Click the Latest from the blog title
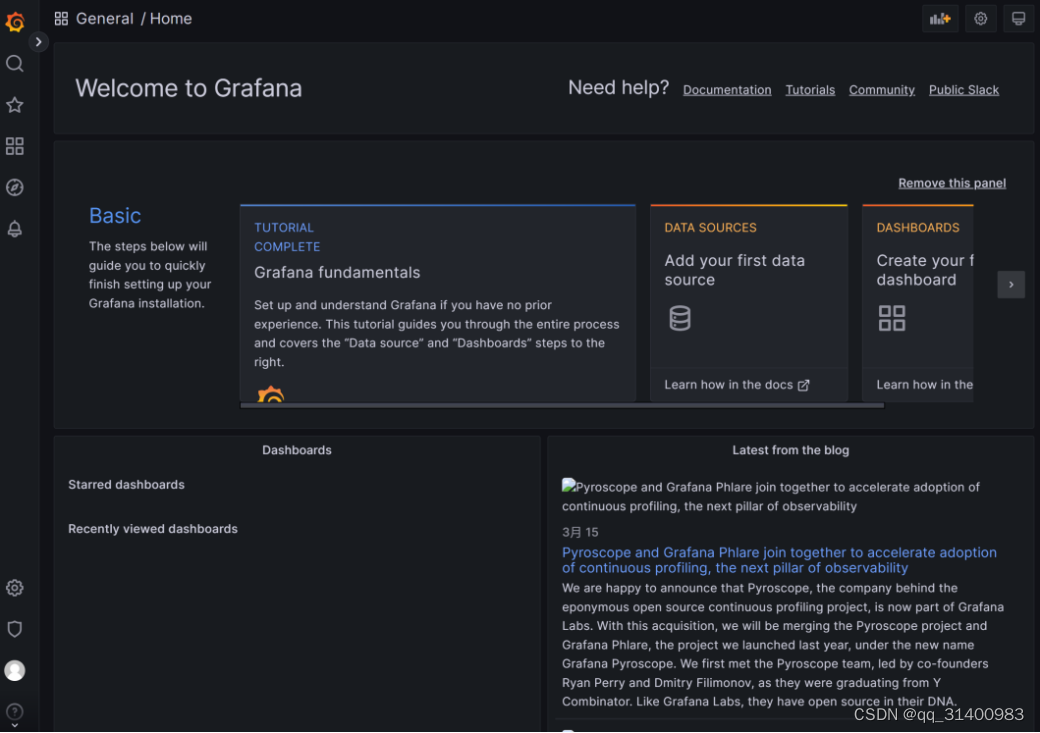The height and width of the screenshot is (733, 1040). [x=790, y=450]
